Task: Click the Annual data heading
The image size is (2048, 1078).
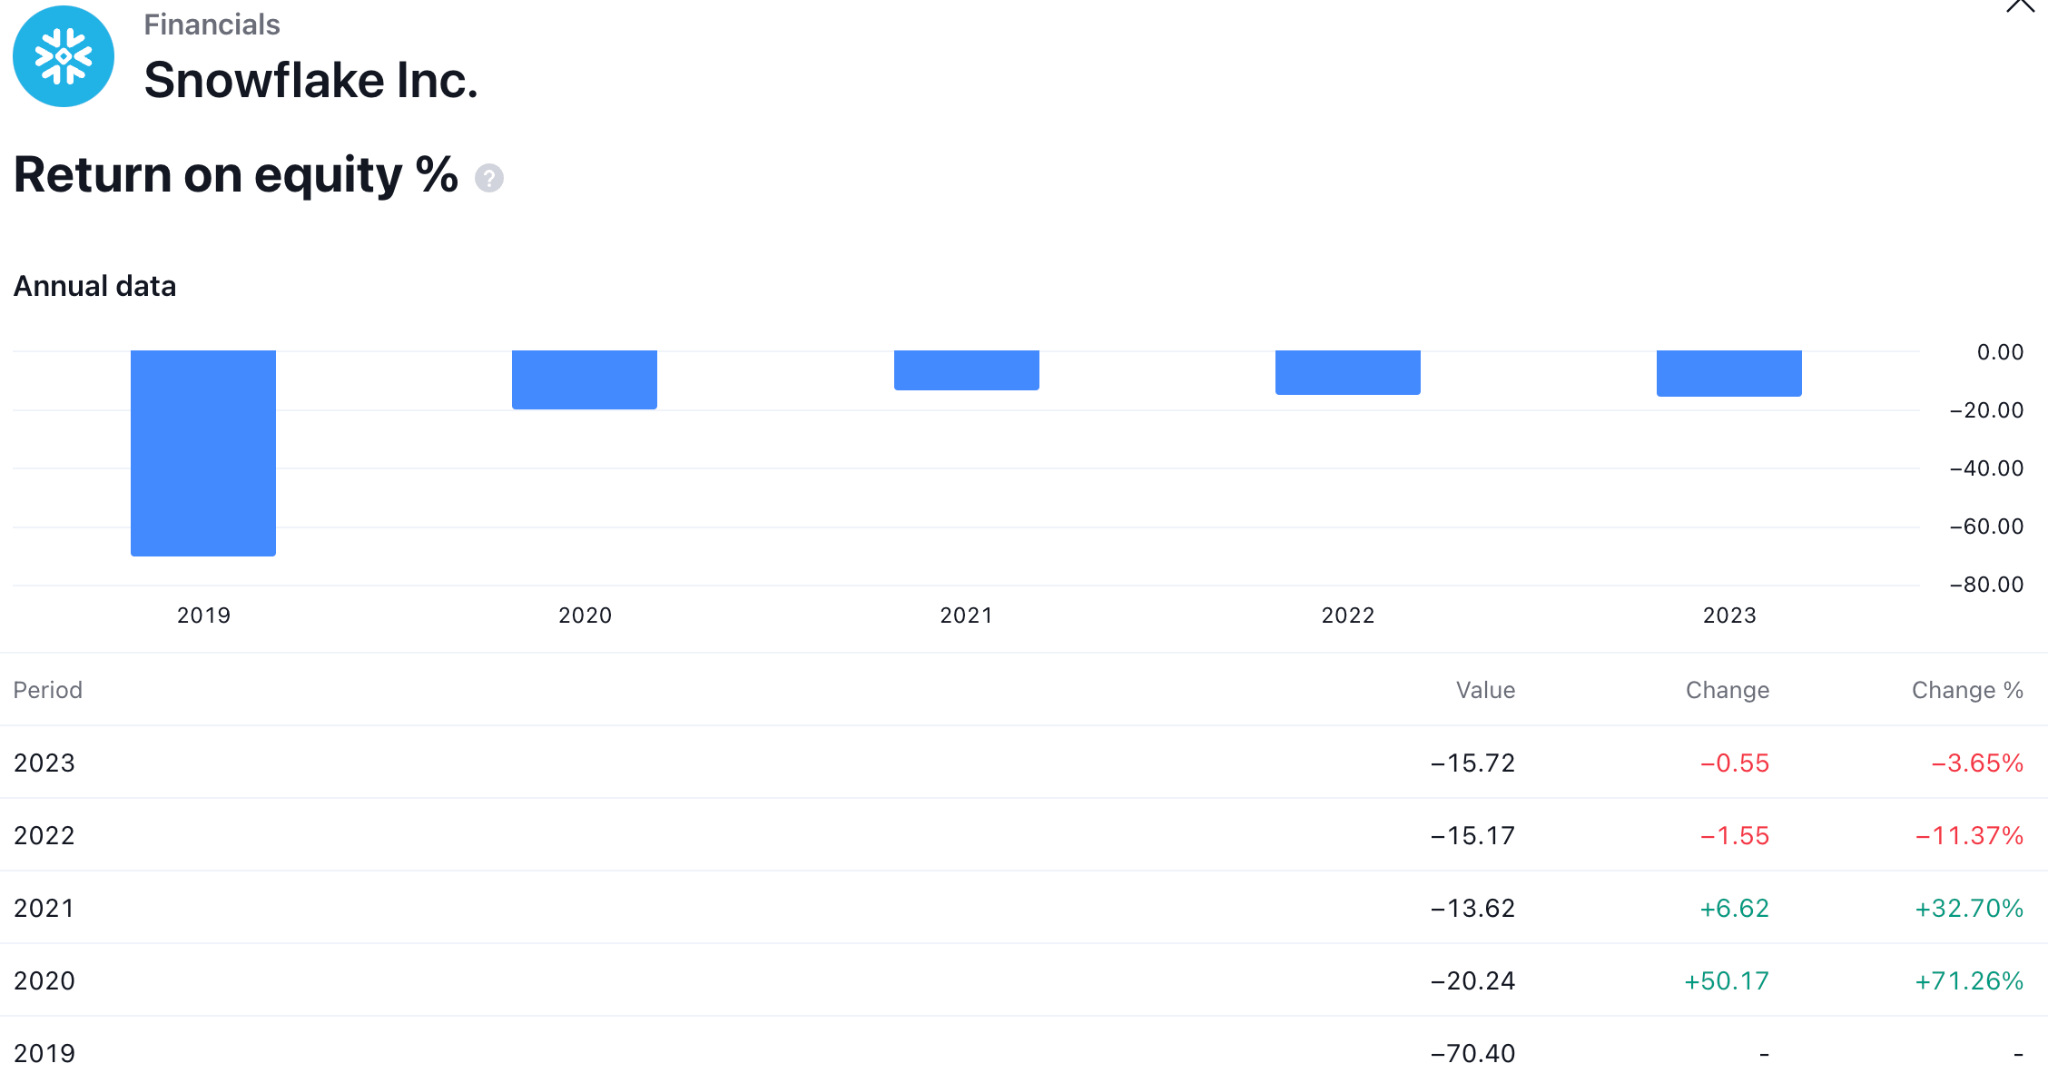Action: [x=95, y=286]
